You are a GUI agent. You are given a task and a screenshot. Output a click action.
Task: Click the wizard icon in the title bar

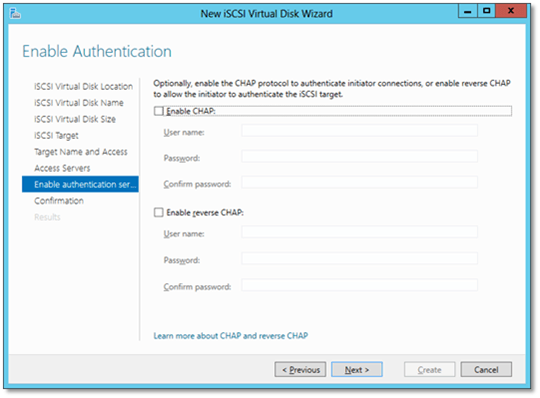coord(15,13)
